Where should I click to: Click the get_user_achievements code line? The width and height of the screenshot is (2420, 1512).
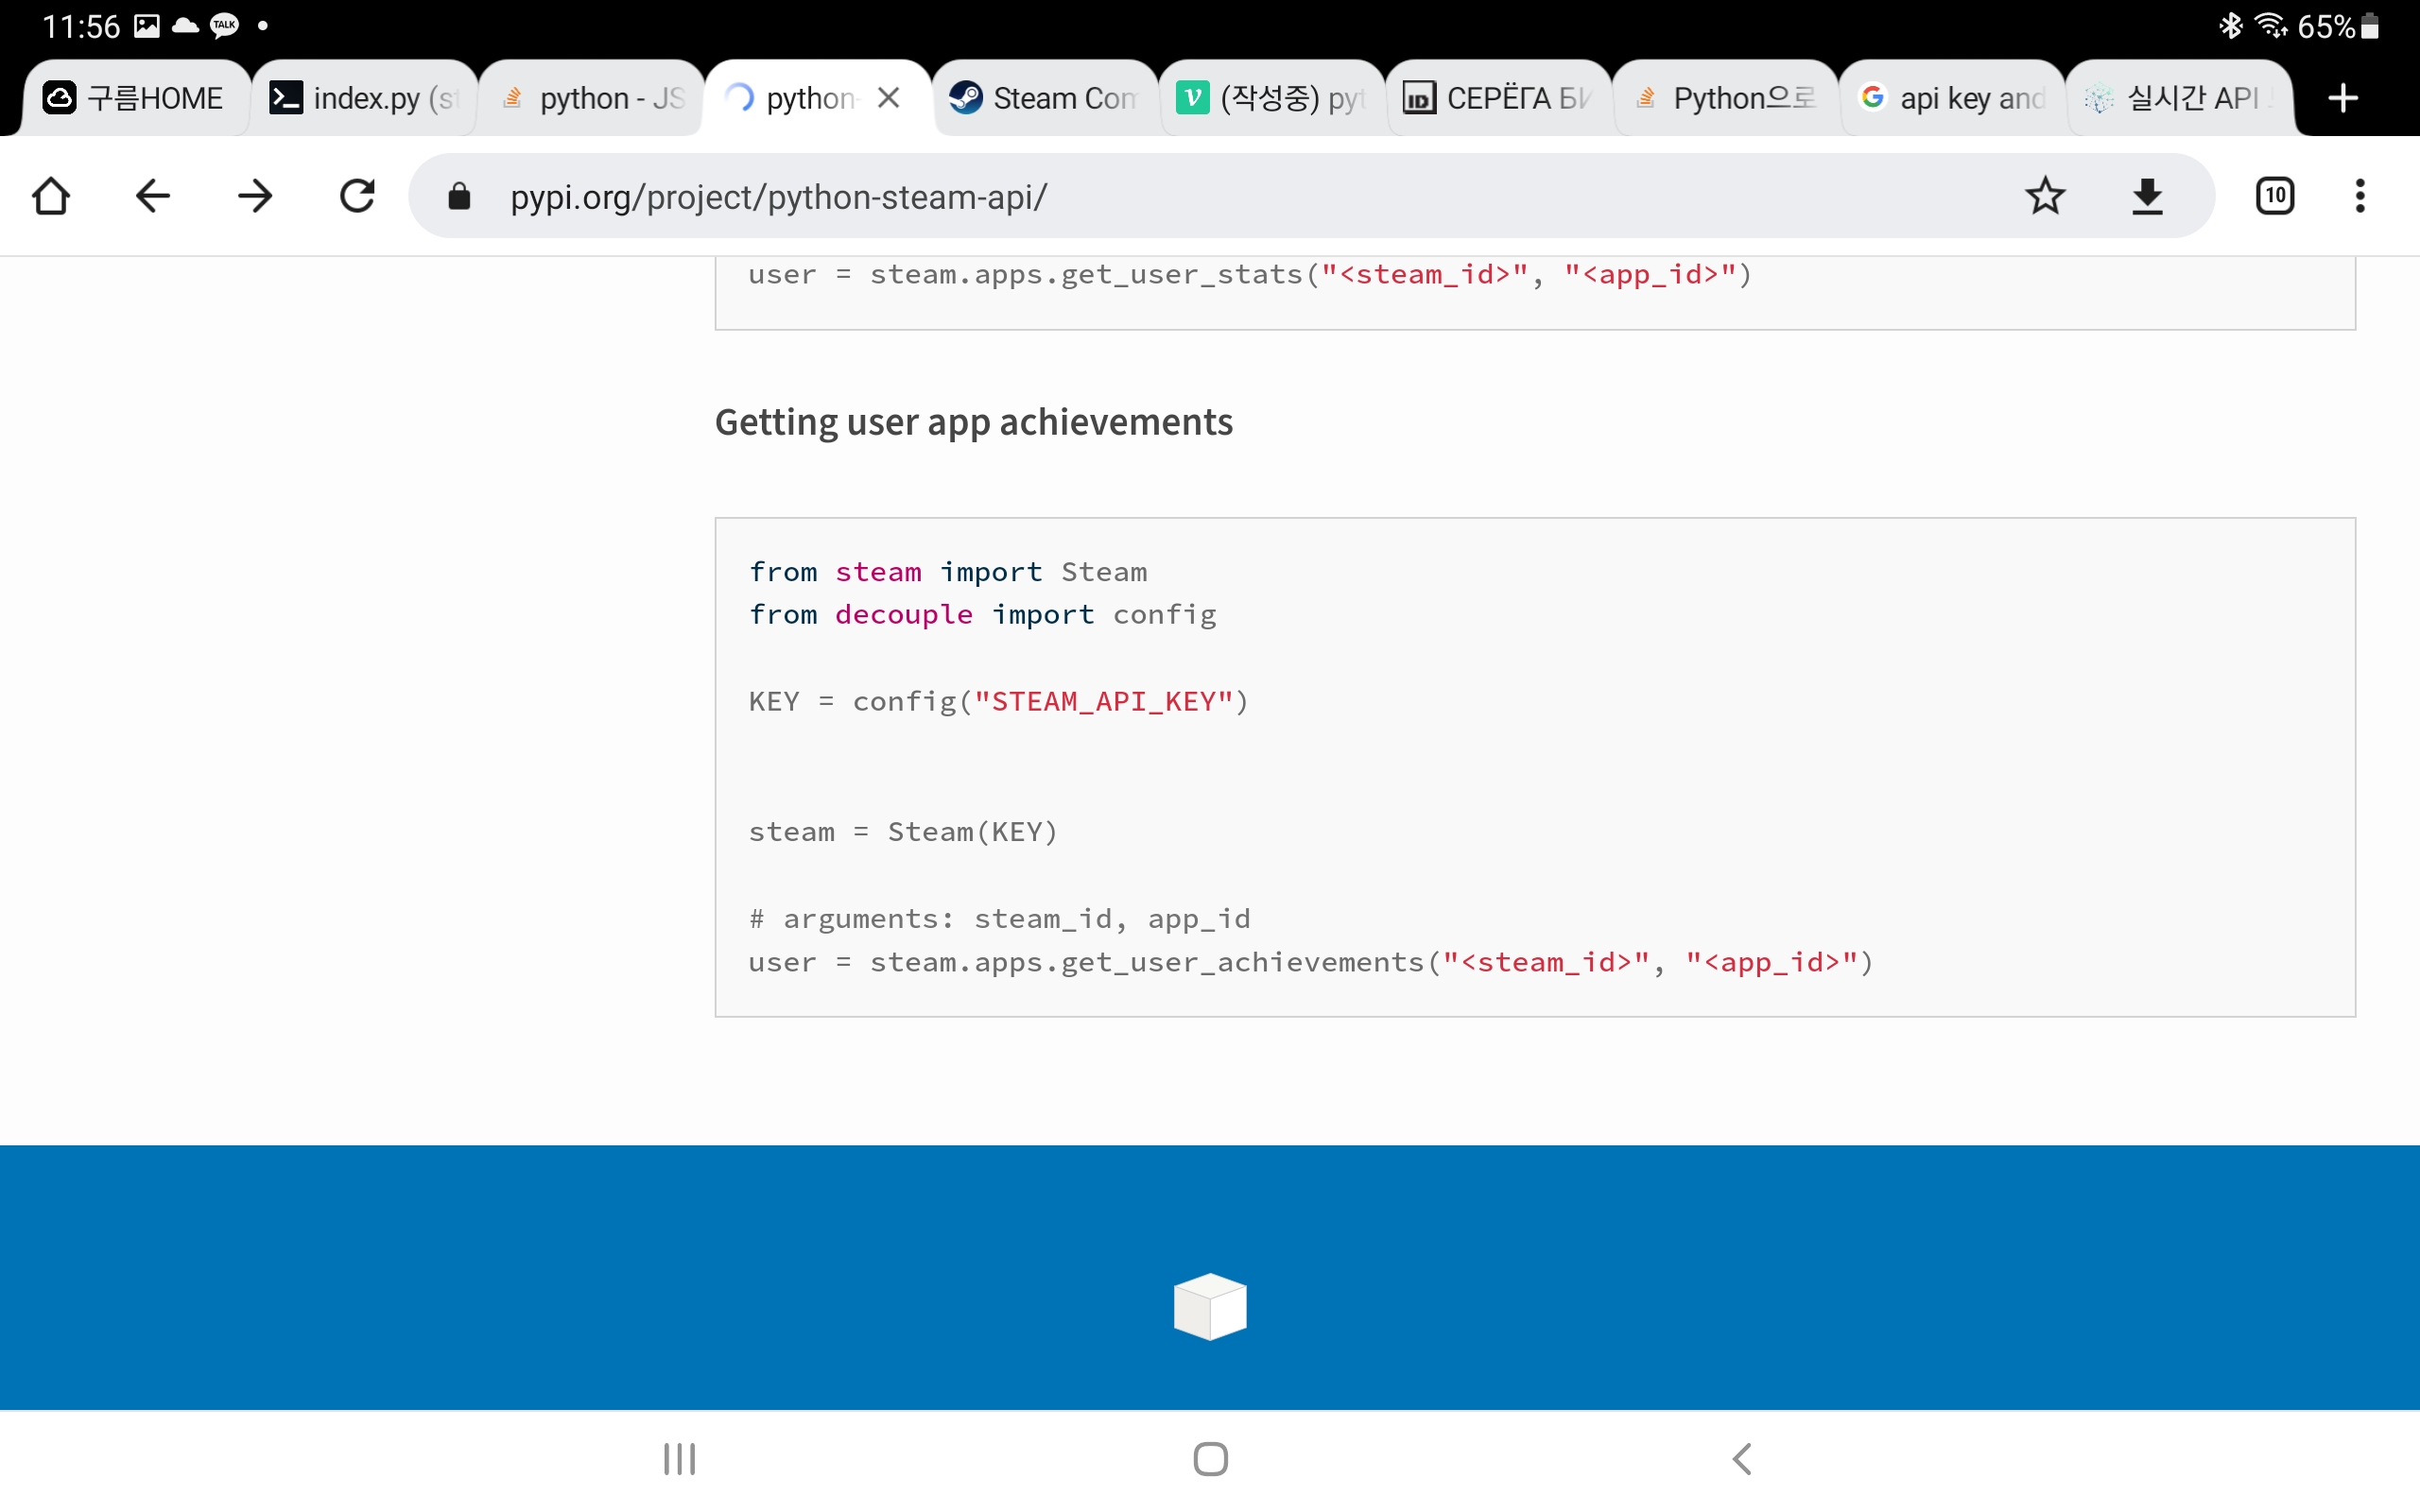(x=1310, y=962)
